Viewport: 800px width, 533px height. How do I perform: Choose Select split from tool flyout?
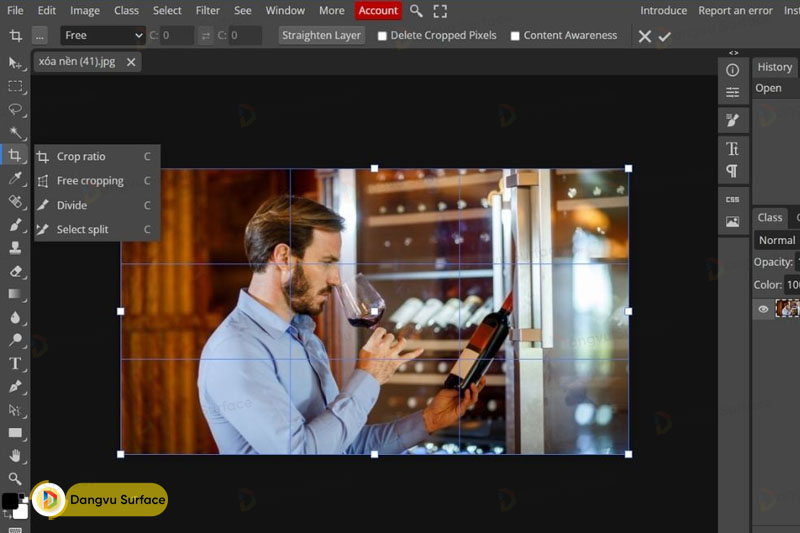(x=97, y=230)
